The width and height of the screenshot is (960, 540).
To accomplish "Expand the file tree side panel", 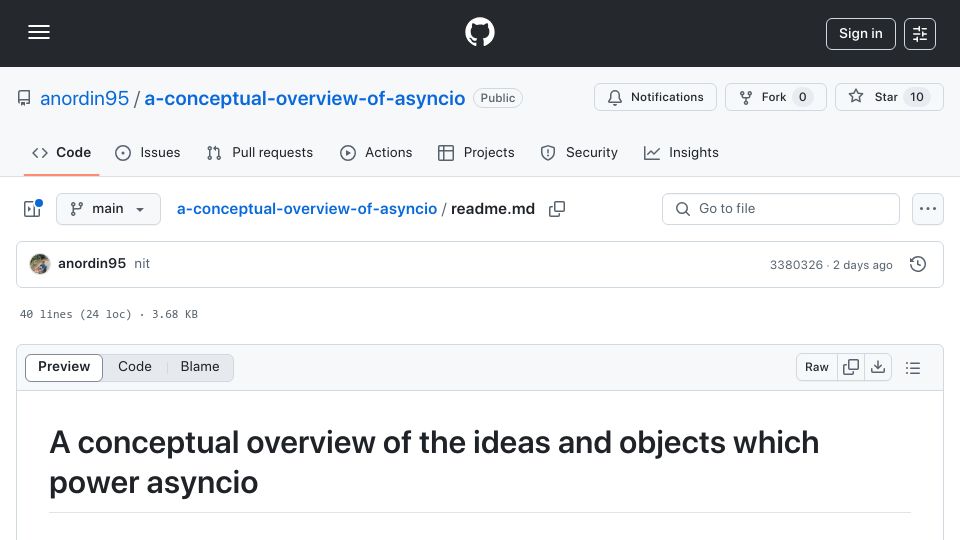I will click(x=32, y=209).
